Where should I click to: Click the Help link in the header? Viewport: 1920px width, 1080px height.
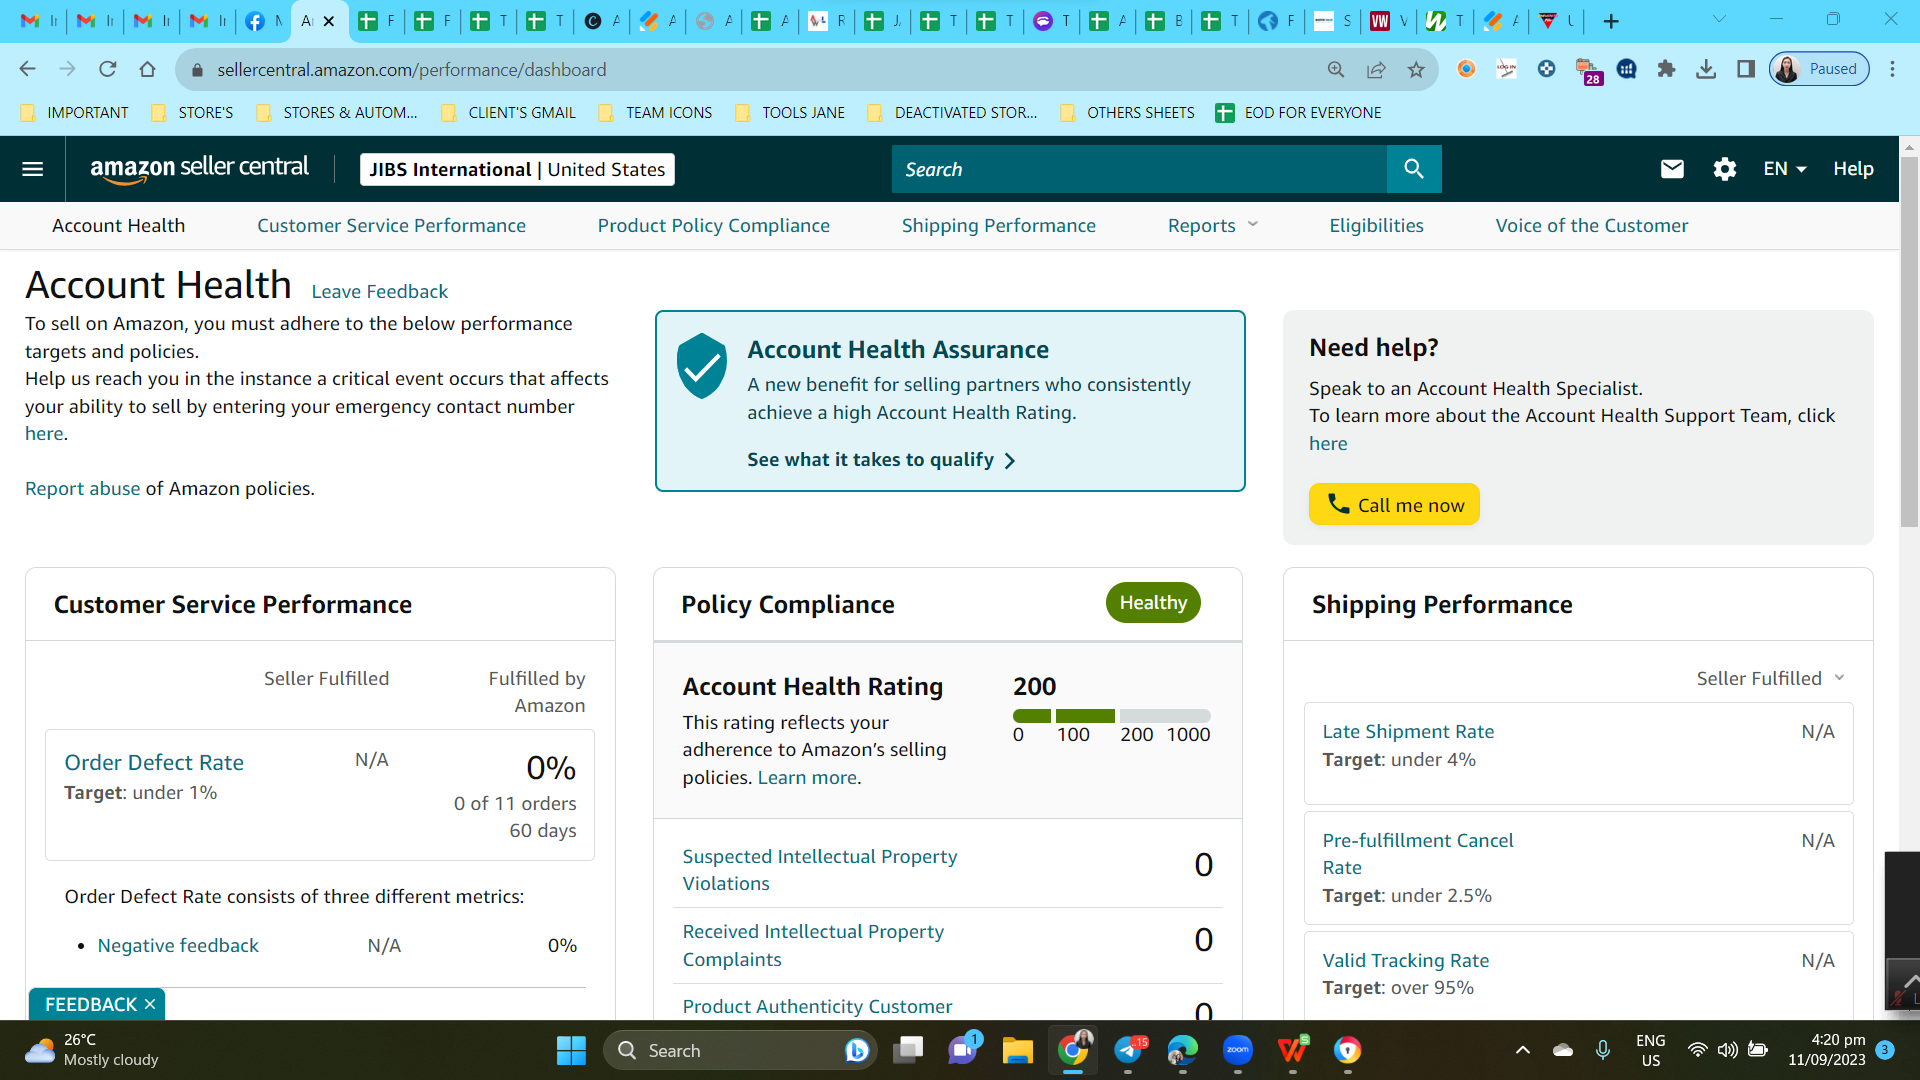1853,169
